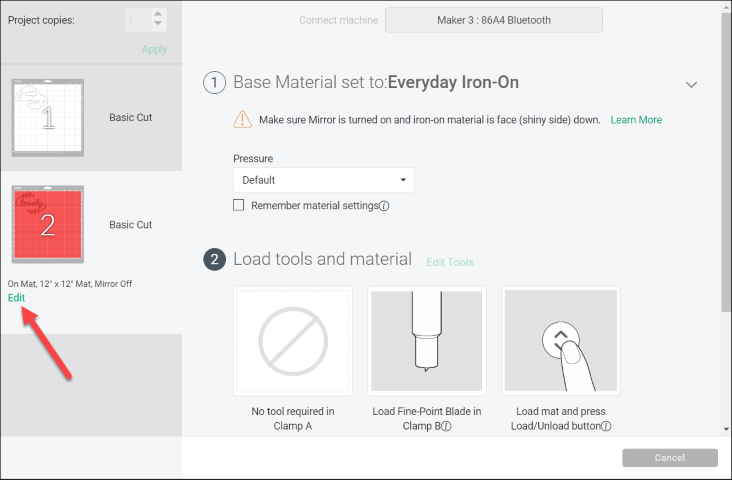
Task: Click the Fine-Point Blade illustration
Action: pos(427,341)
